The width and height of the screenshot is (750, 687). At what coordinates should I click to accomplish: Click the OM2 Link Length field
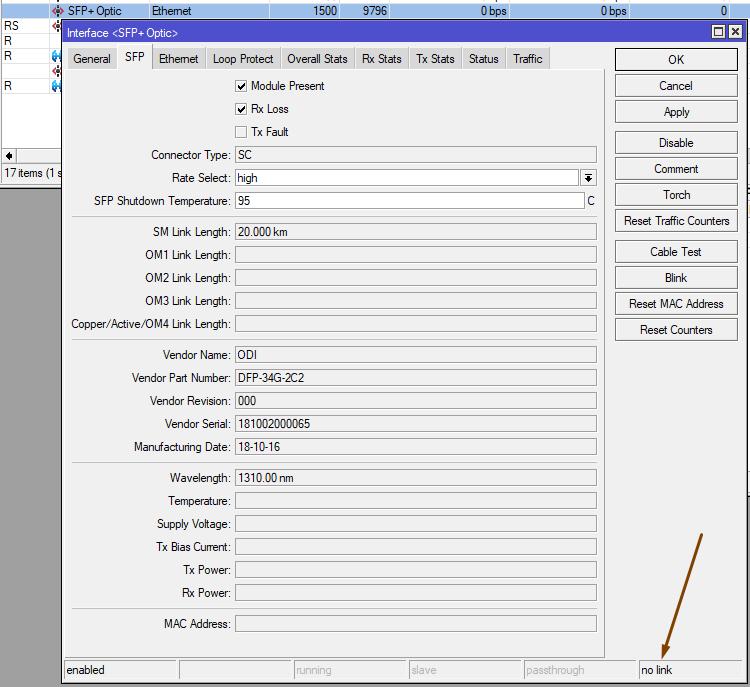pyautogui.click(x=416, y=278)
